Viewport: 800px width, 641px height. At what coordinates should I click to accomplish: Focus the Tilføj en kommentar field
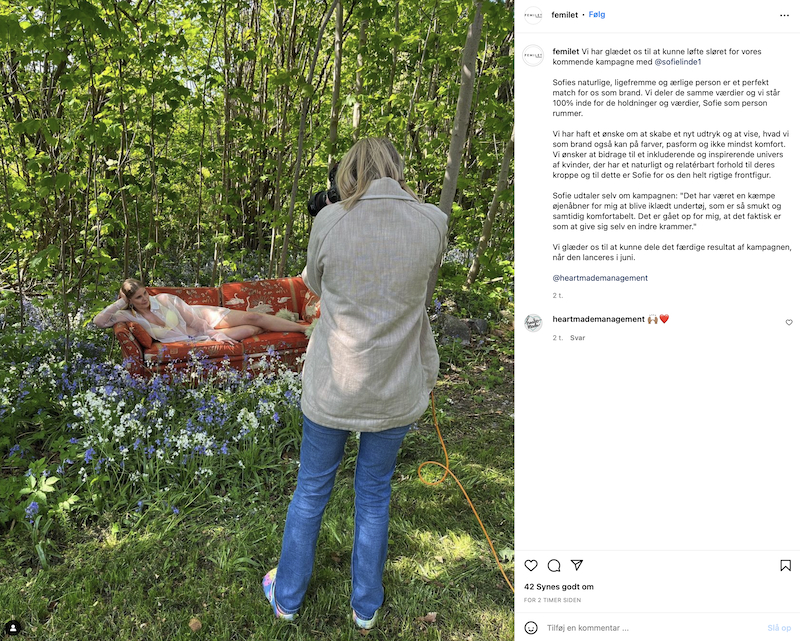653,628
